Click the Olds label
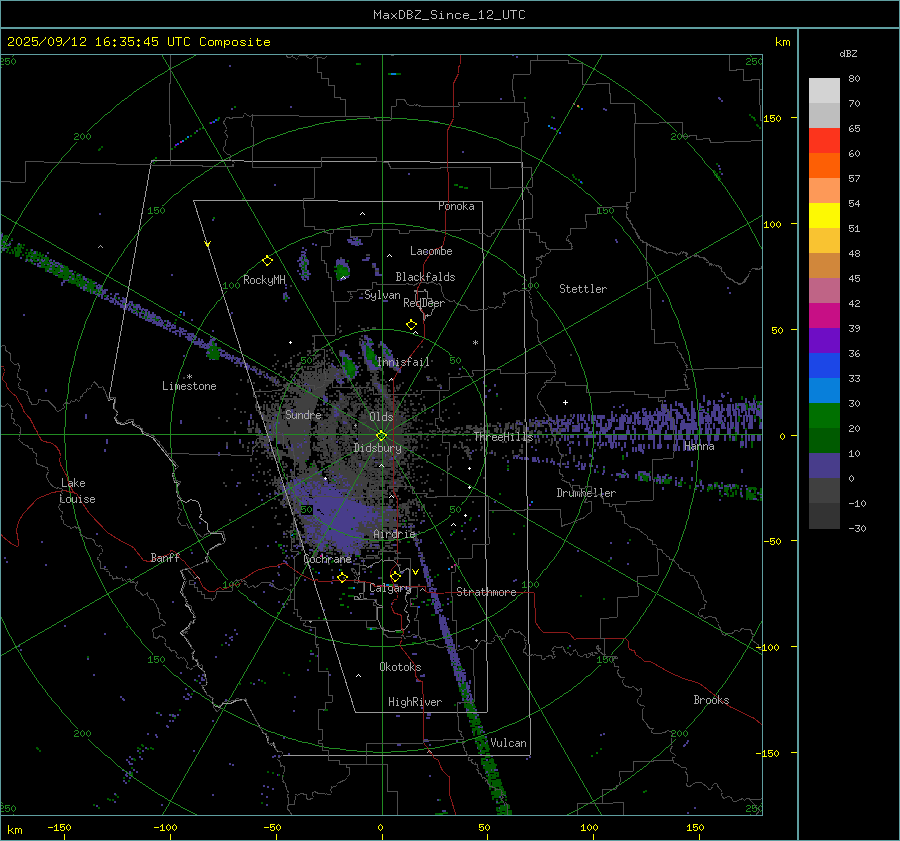This screenshot has width=900, height=841. (381, 417)
